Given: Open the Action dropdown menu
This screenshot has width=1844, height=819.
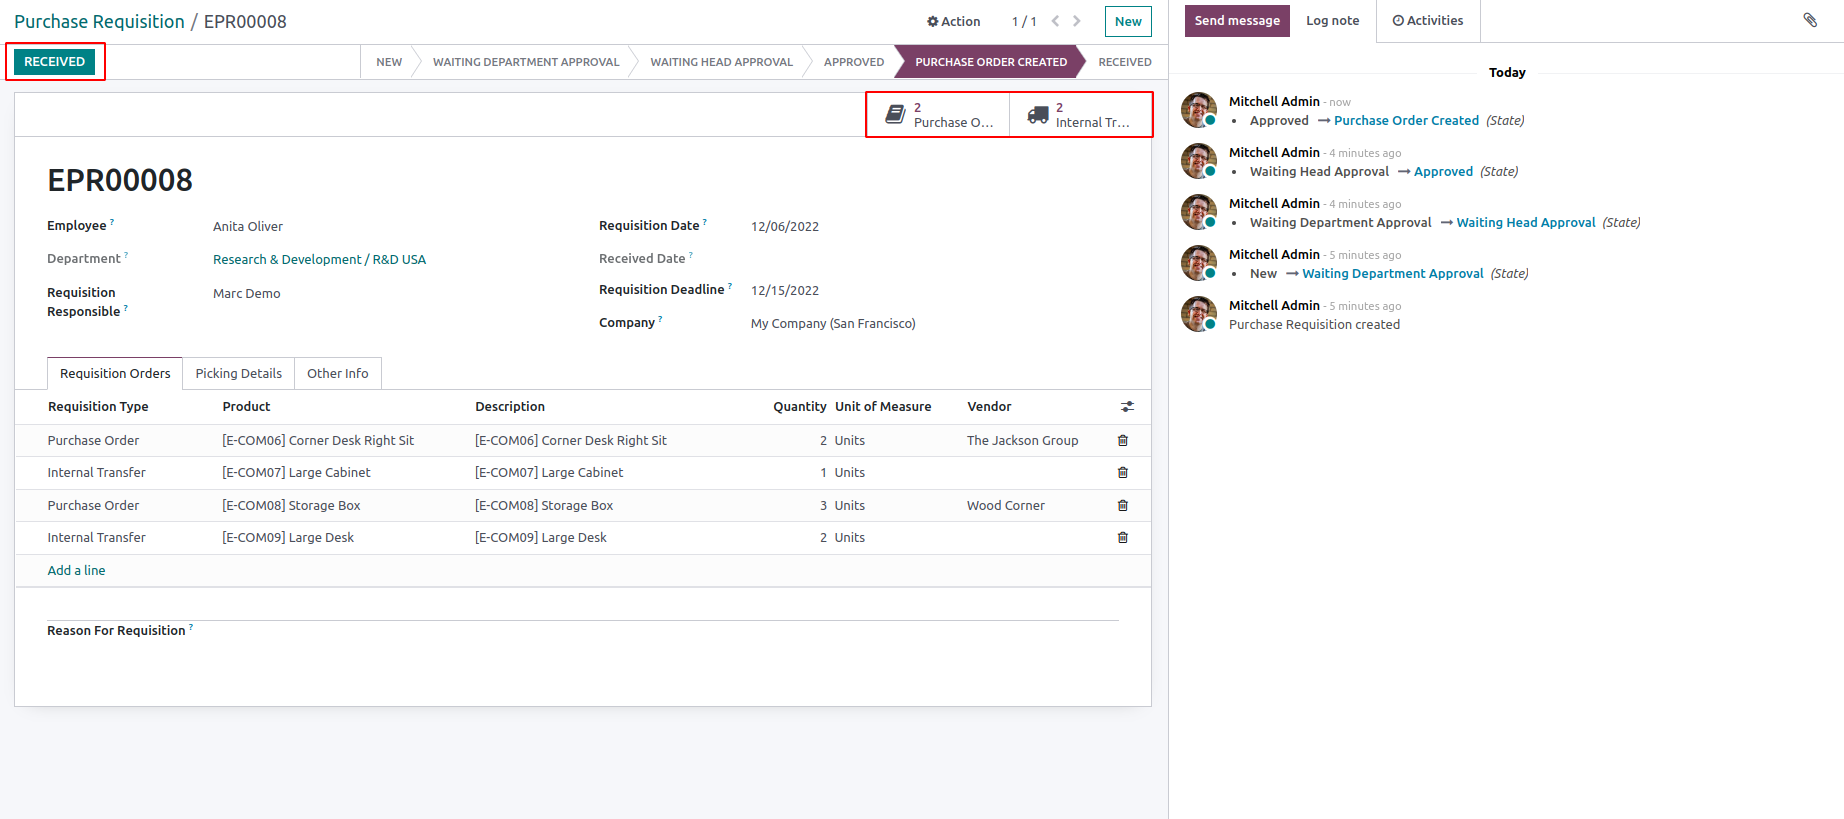Looking at the screenshot, I should (x=953, y=21).
